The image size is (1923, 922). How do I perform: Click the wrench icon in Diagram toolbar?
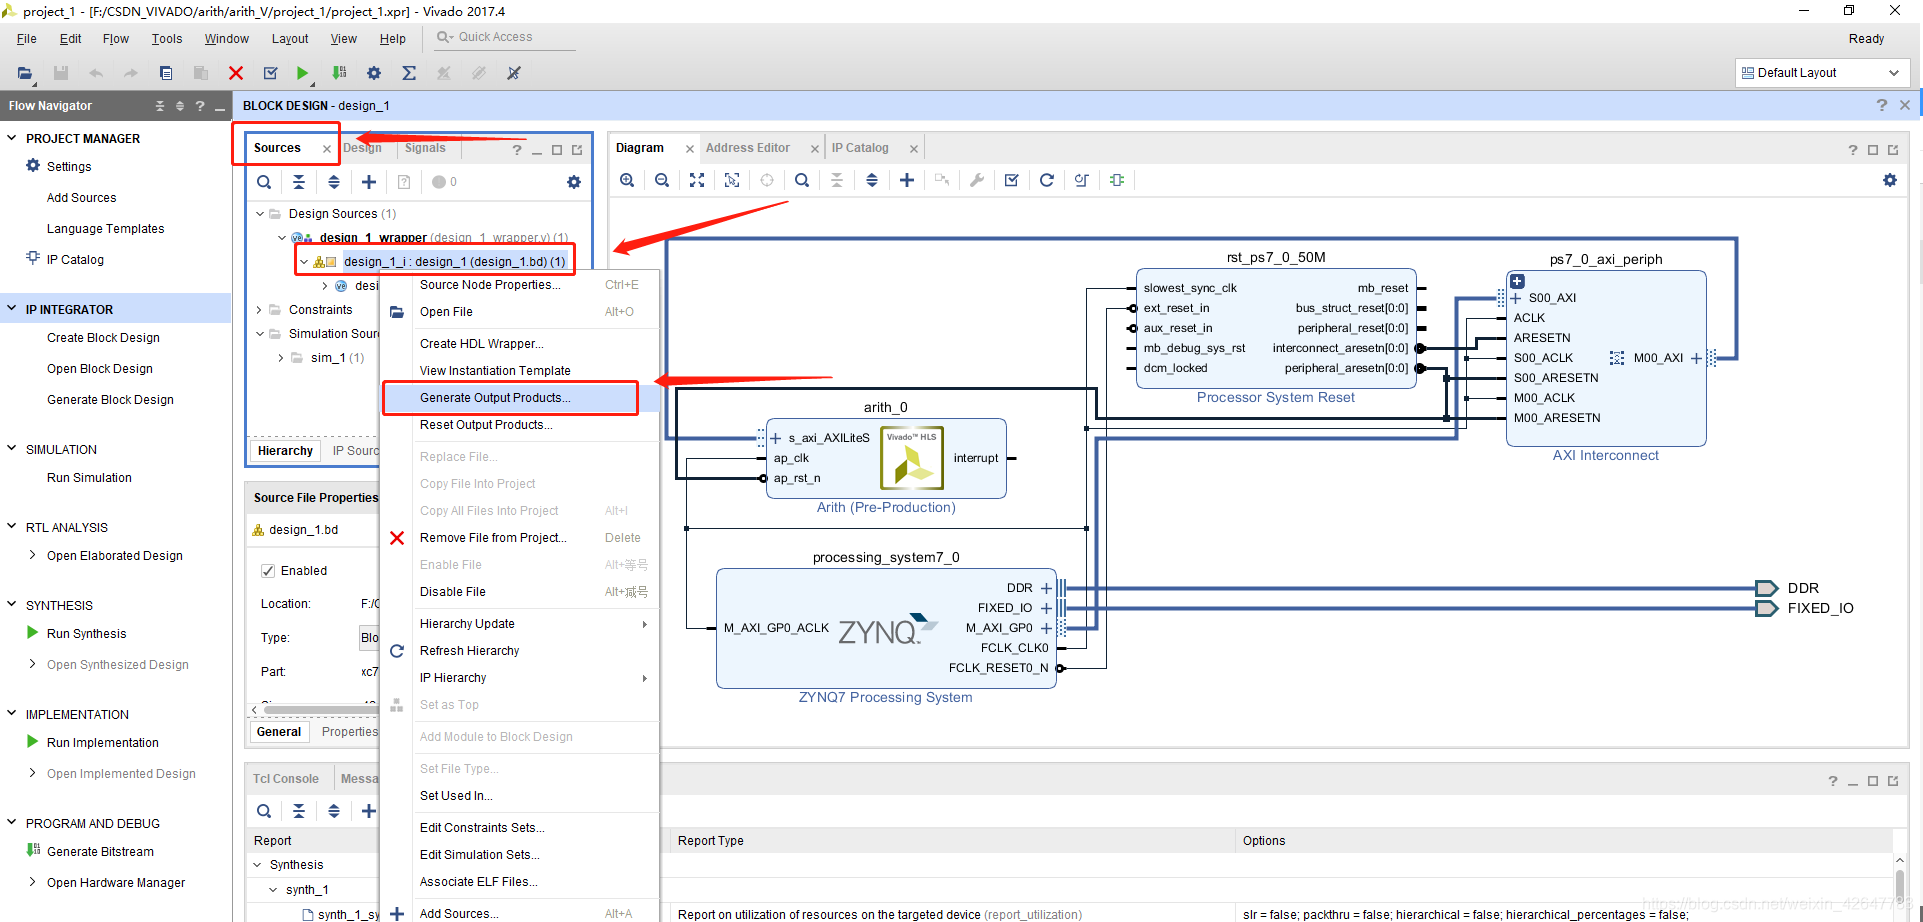click(x=977, y=180)
